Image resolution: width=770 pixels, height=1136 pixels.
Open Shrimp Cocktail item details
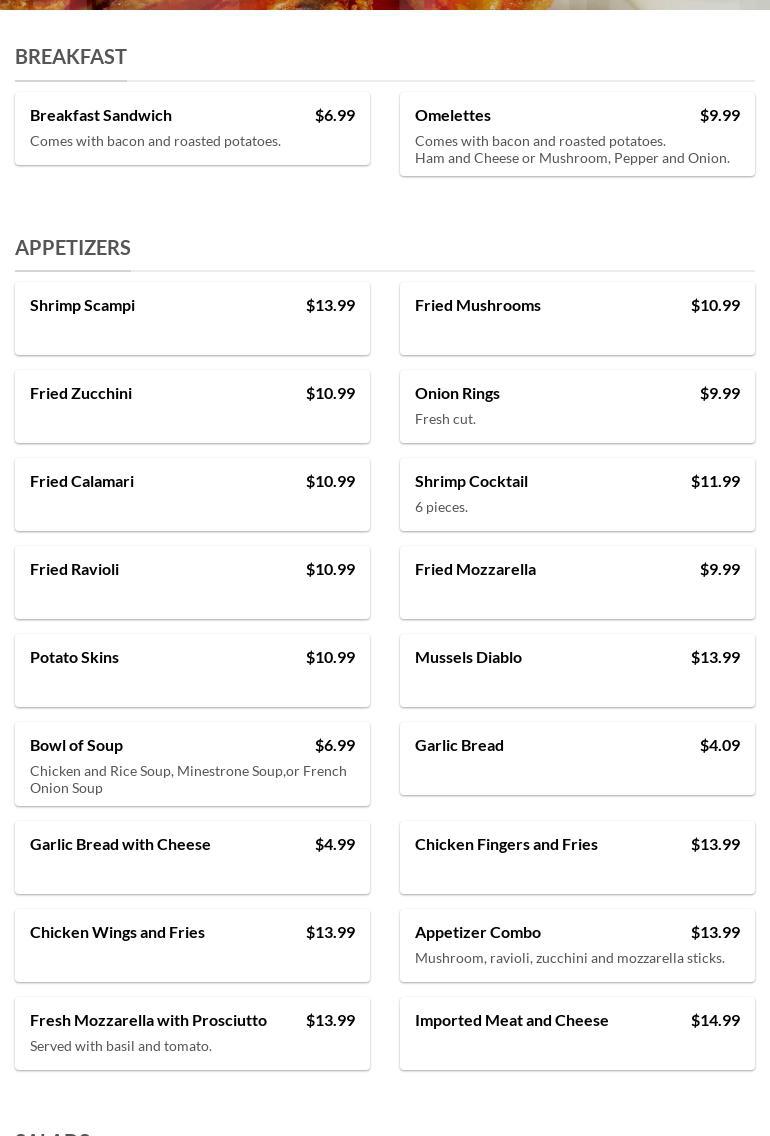577,494
